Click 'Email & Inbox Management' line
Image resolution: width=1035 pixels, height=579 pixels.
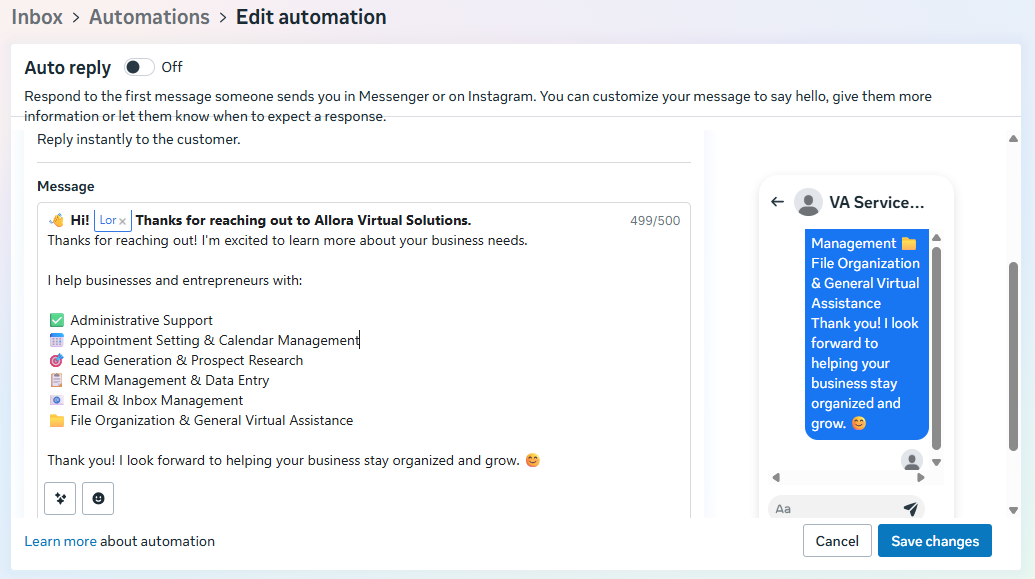156,401
